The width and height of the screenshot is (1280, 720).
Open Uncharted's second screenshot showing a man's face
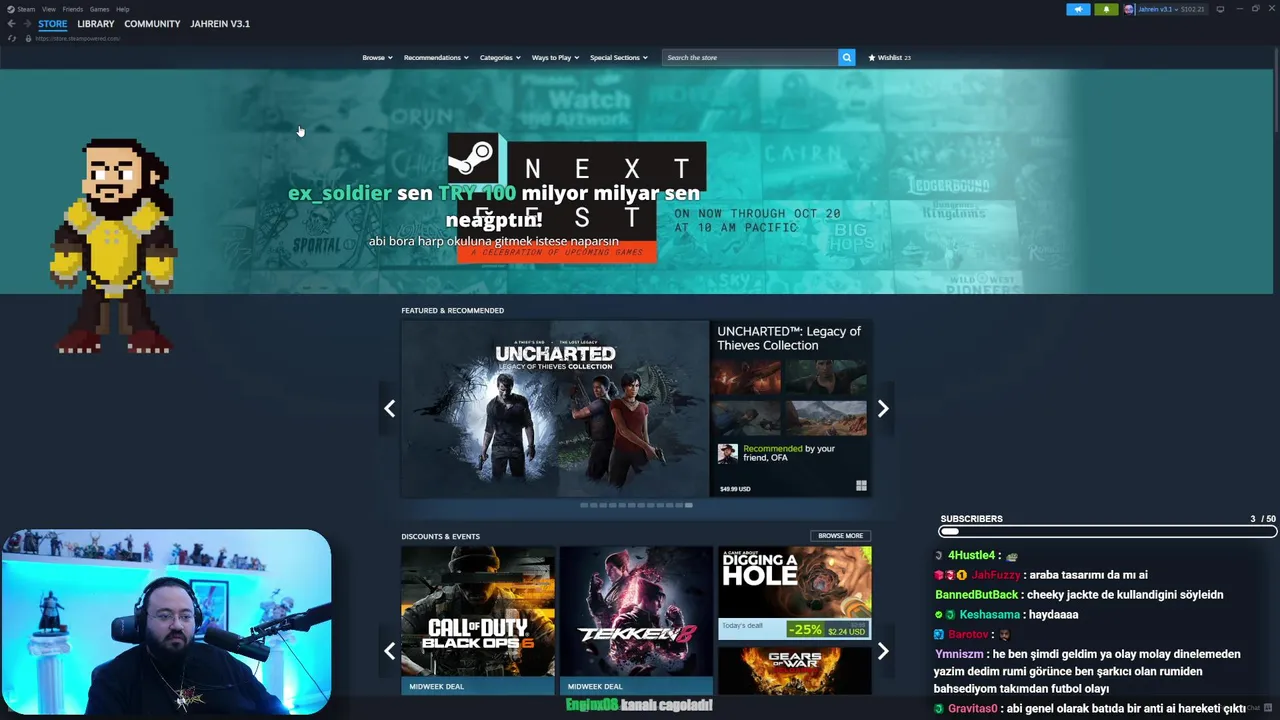825,377
